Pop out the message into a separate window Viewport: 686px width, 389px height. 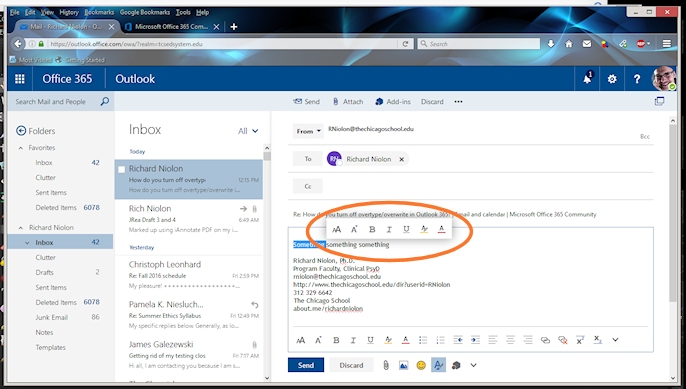(x=659, y=102)
